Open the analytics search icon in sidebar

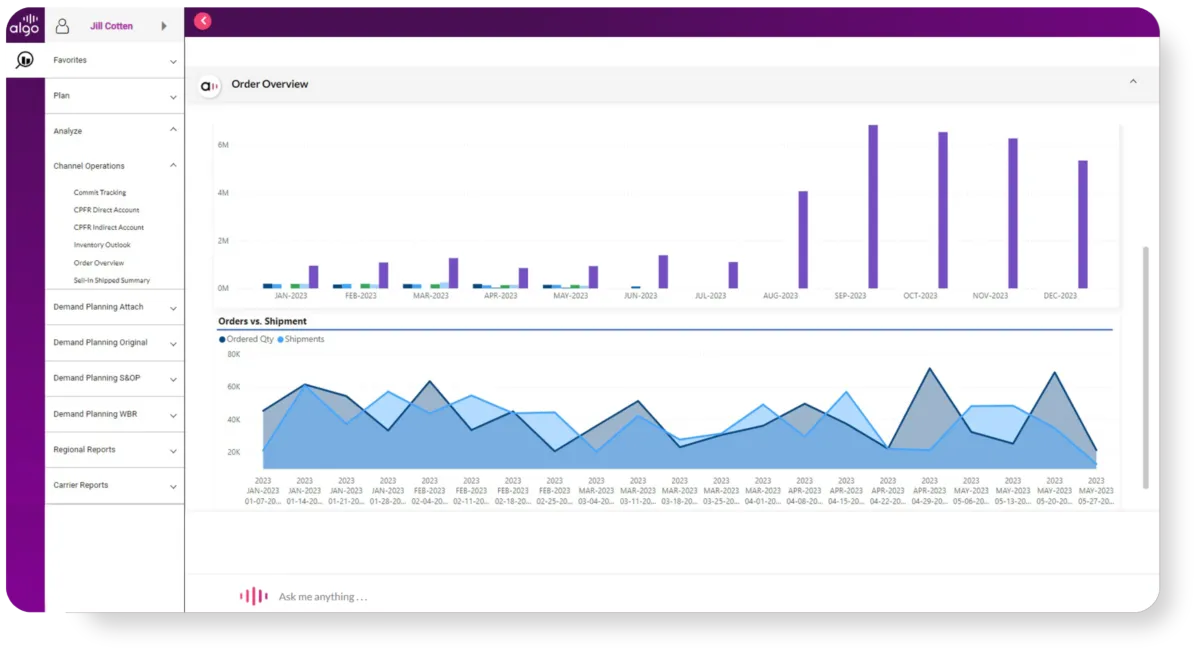click(x=25, y=60)
